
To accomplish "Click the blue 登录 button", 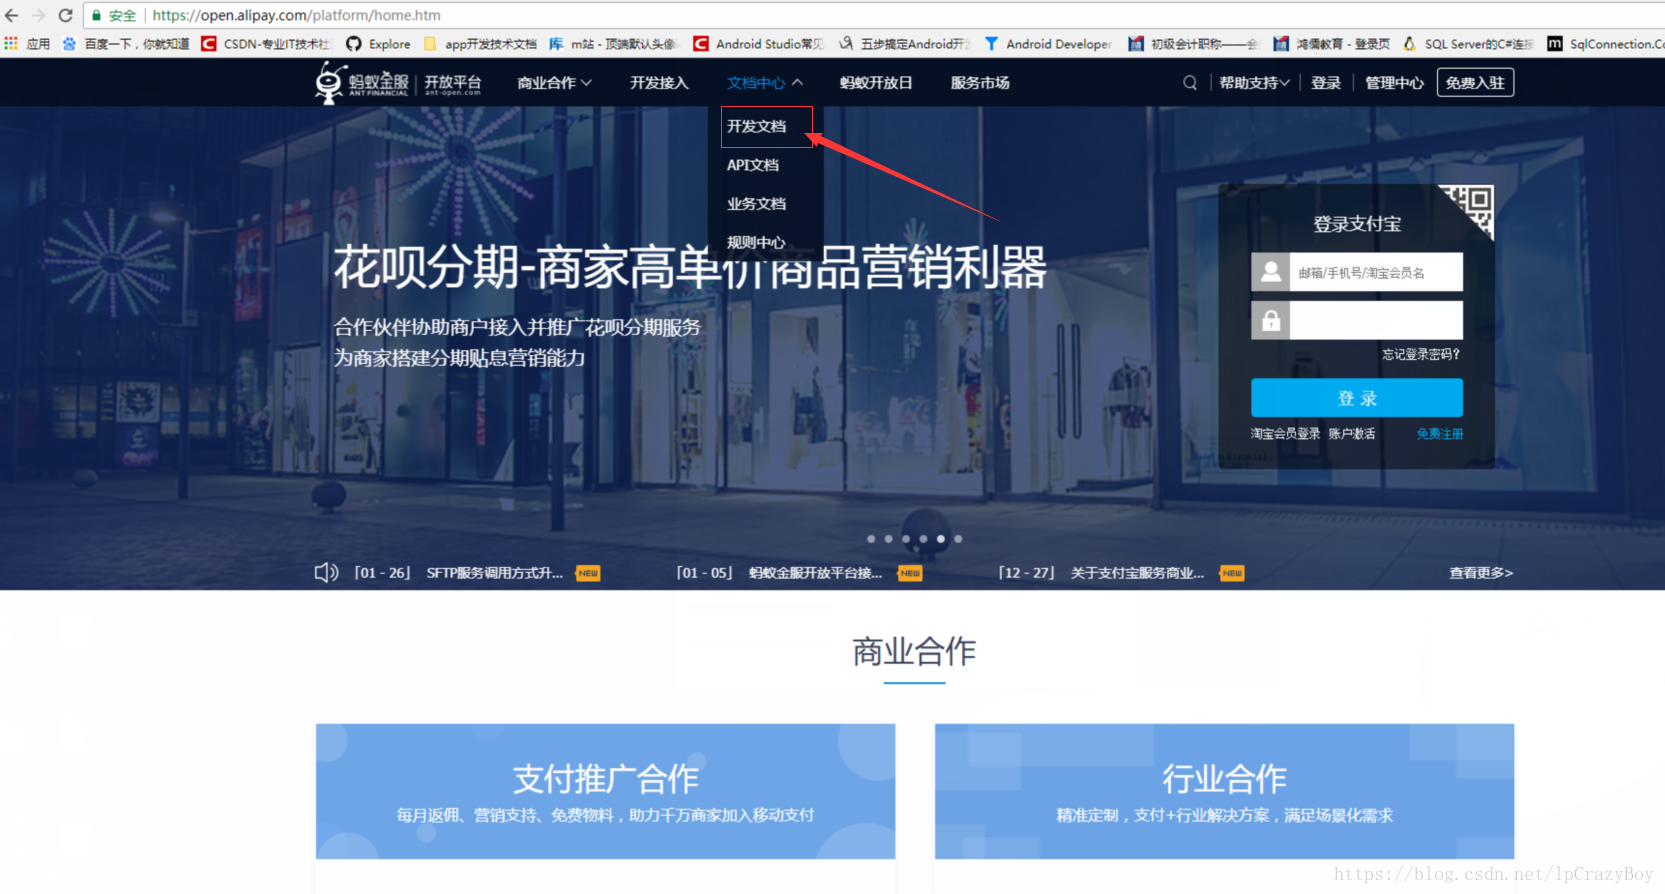I will (1357, 398).
